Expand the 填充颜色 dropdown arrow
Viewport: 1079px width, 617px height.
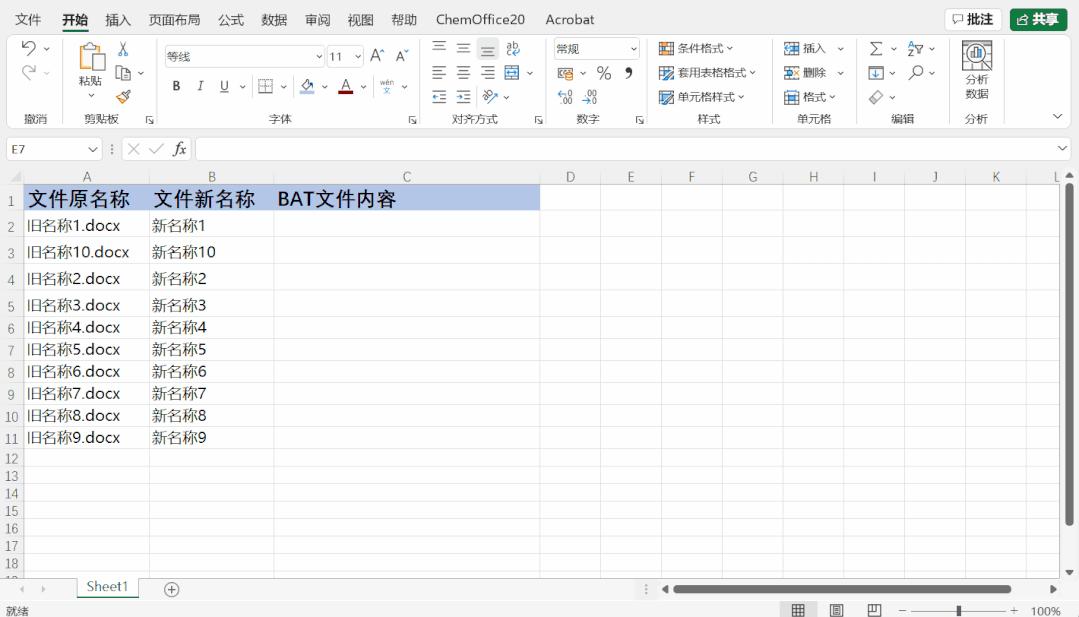(323, 86)
